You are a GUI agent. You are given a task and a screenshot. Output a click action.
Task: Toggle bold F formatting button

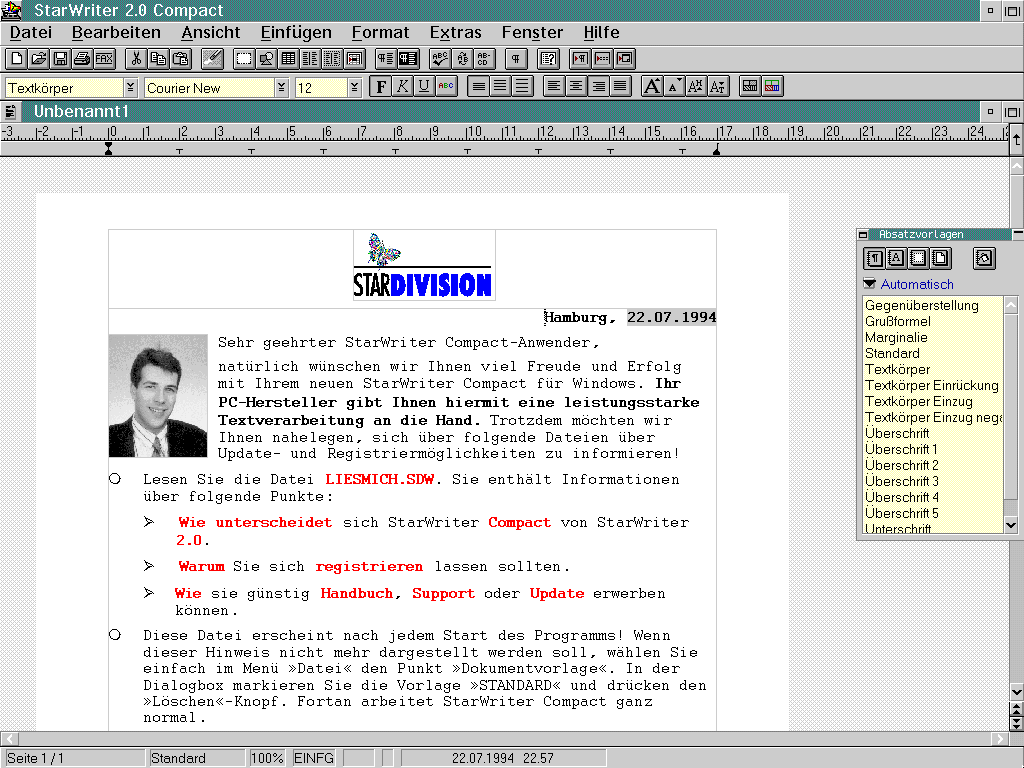[x=381, y=86]
